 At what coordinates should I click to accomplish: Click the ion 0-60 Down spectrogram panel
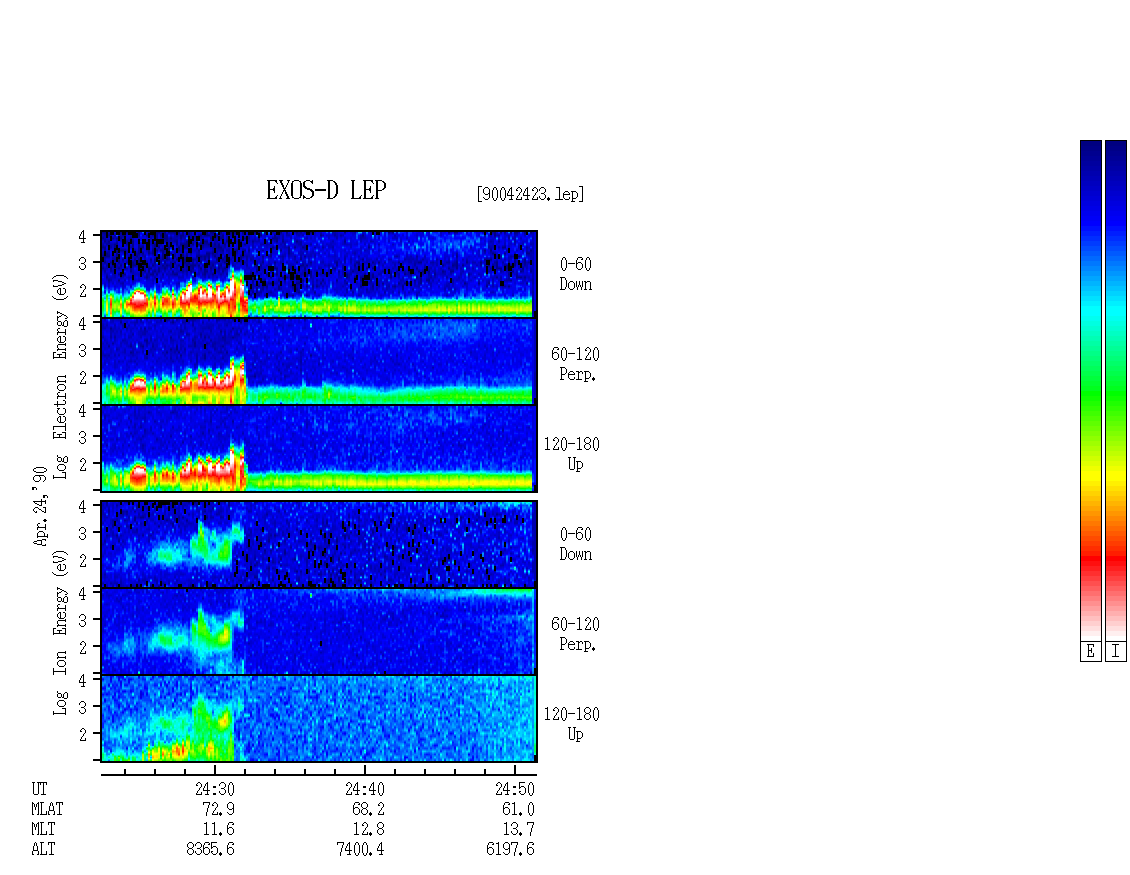[x=319, y=544]
